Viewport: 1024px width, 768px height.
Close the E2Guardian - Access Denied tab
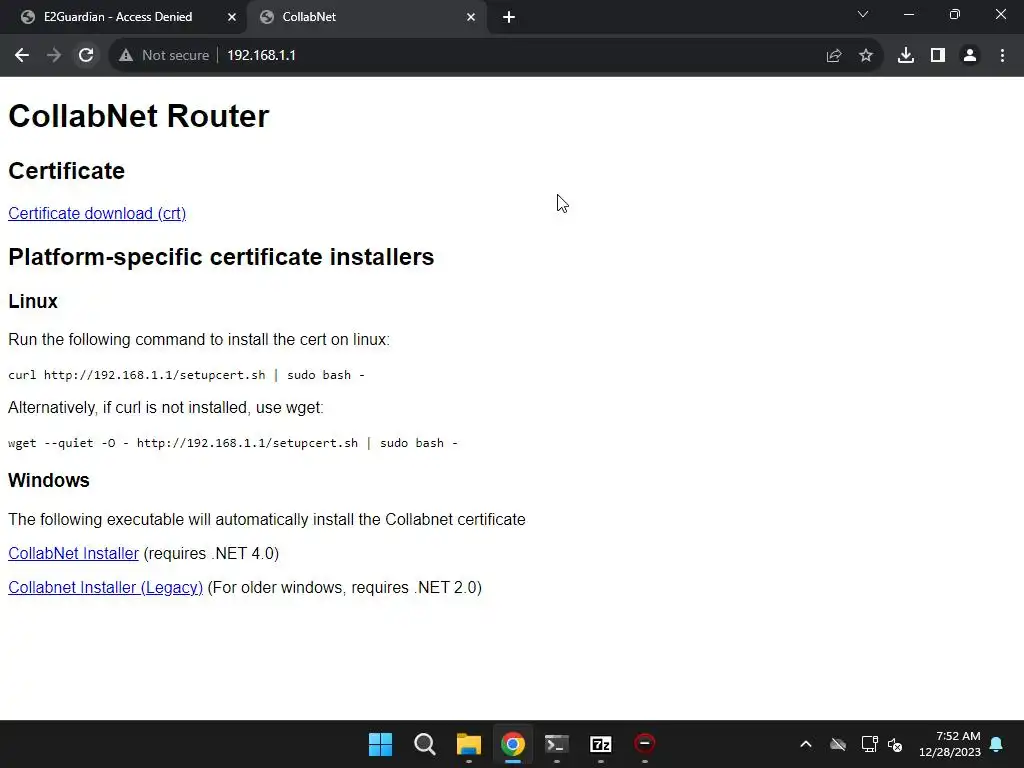[x=232, y=18]
